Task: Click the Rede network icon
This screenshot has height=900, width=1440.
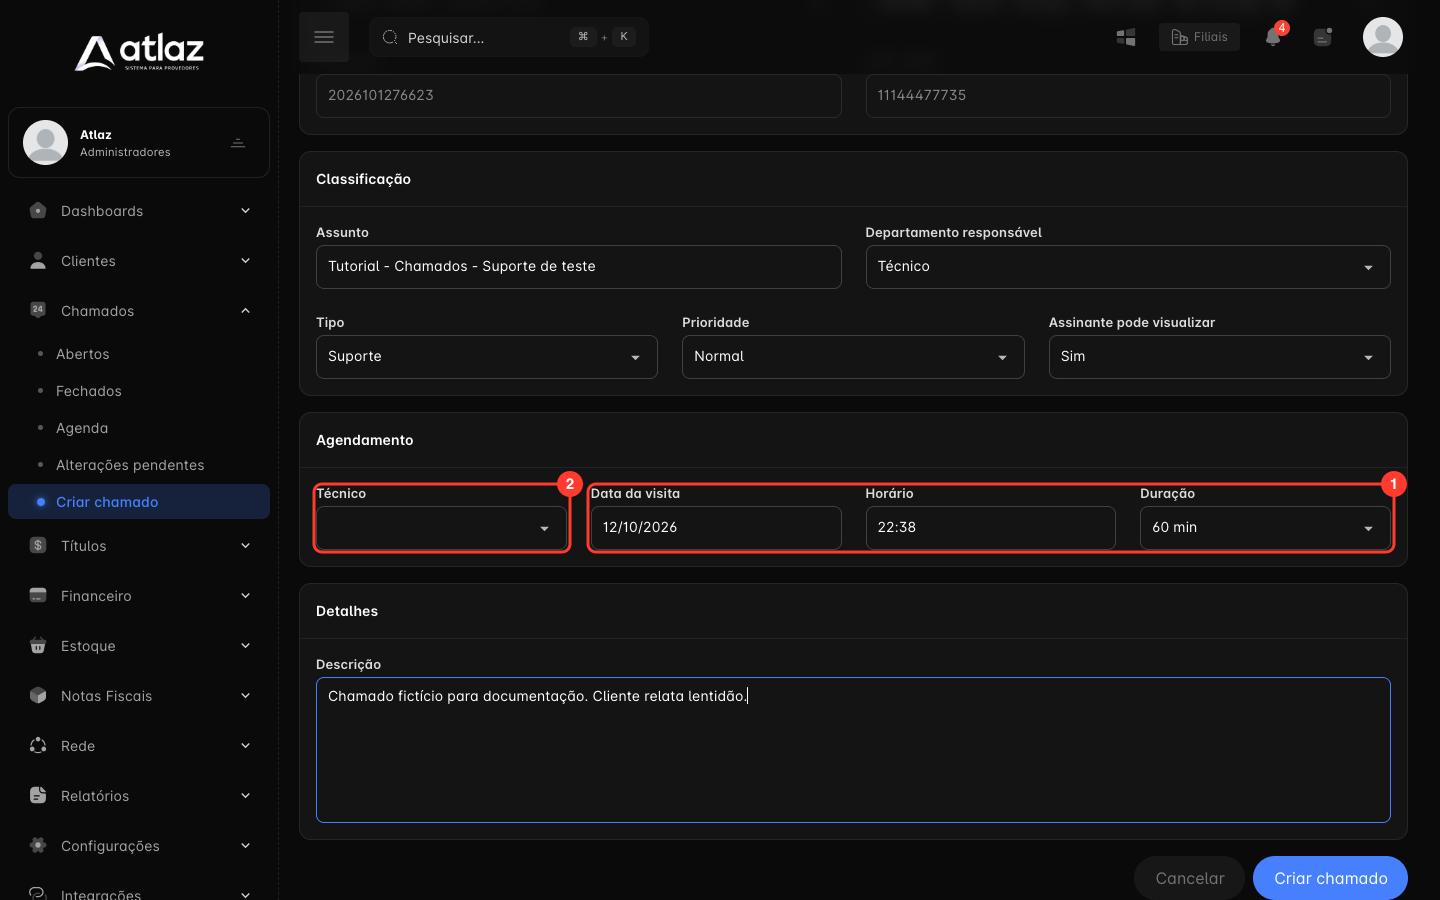Action: tap(38, 746)
